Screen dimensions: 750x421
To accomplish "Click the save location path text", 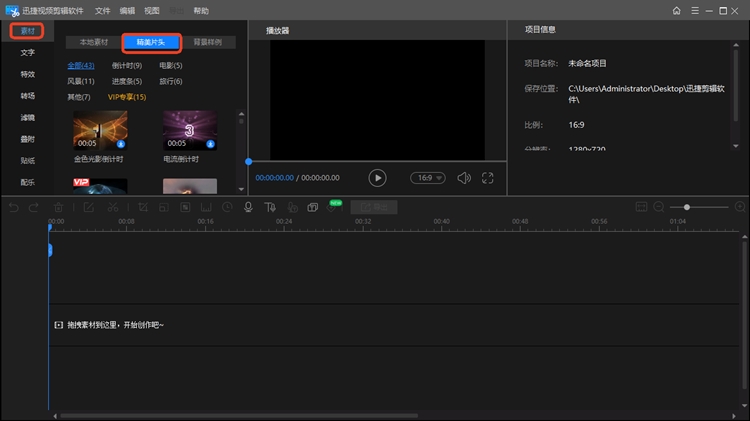I will tap(646, 94).
